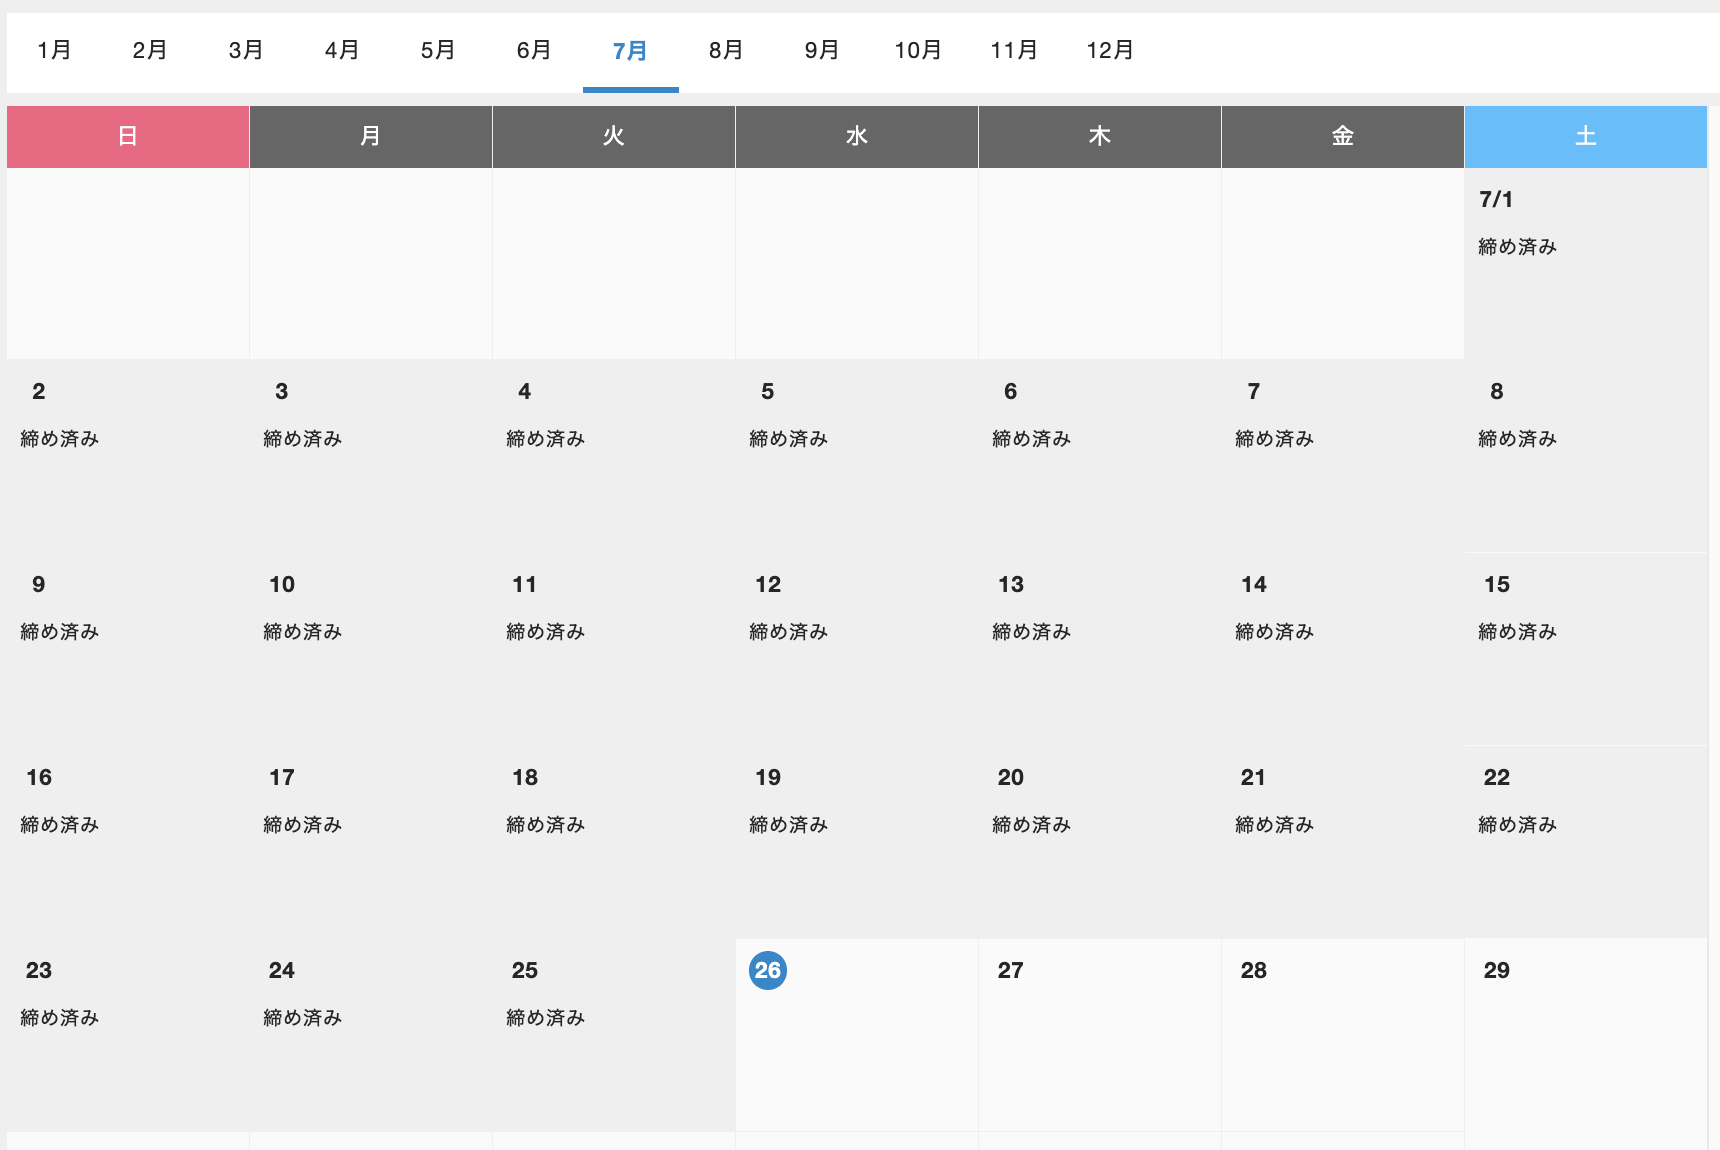Click the active 7月 tab
The image size is (1720, 1150).
coord(630,50)
